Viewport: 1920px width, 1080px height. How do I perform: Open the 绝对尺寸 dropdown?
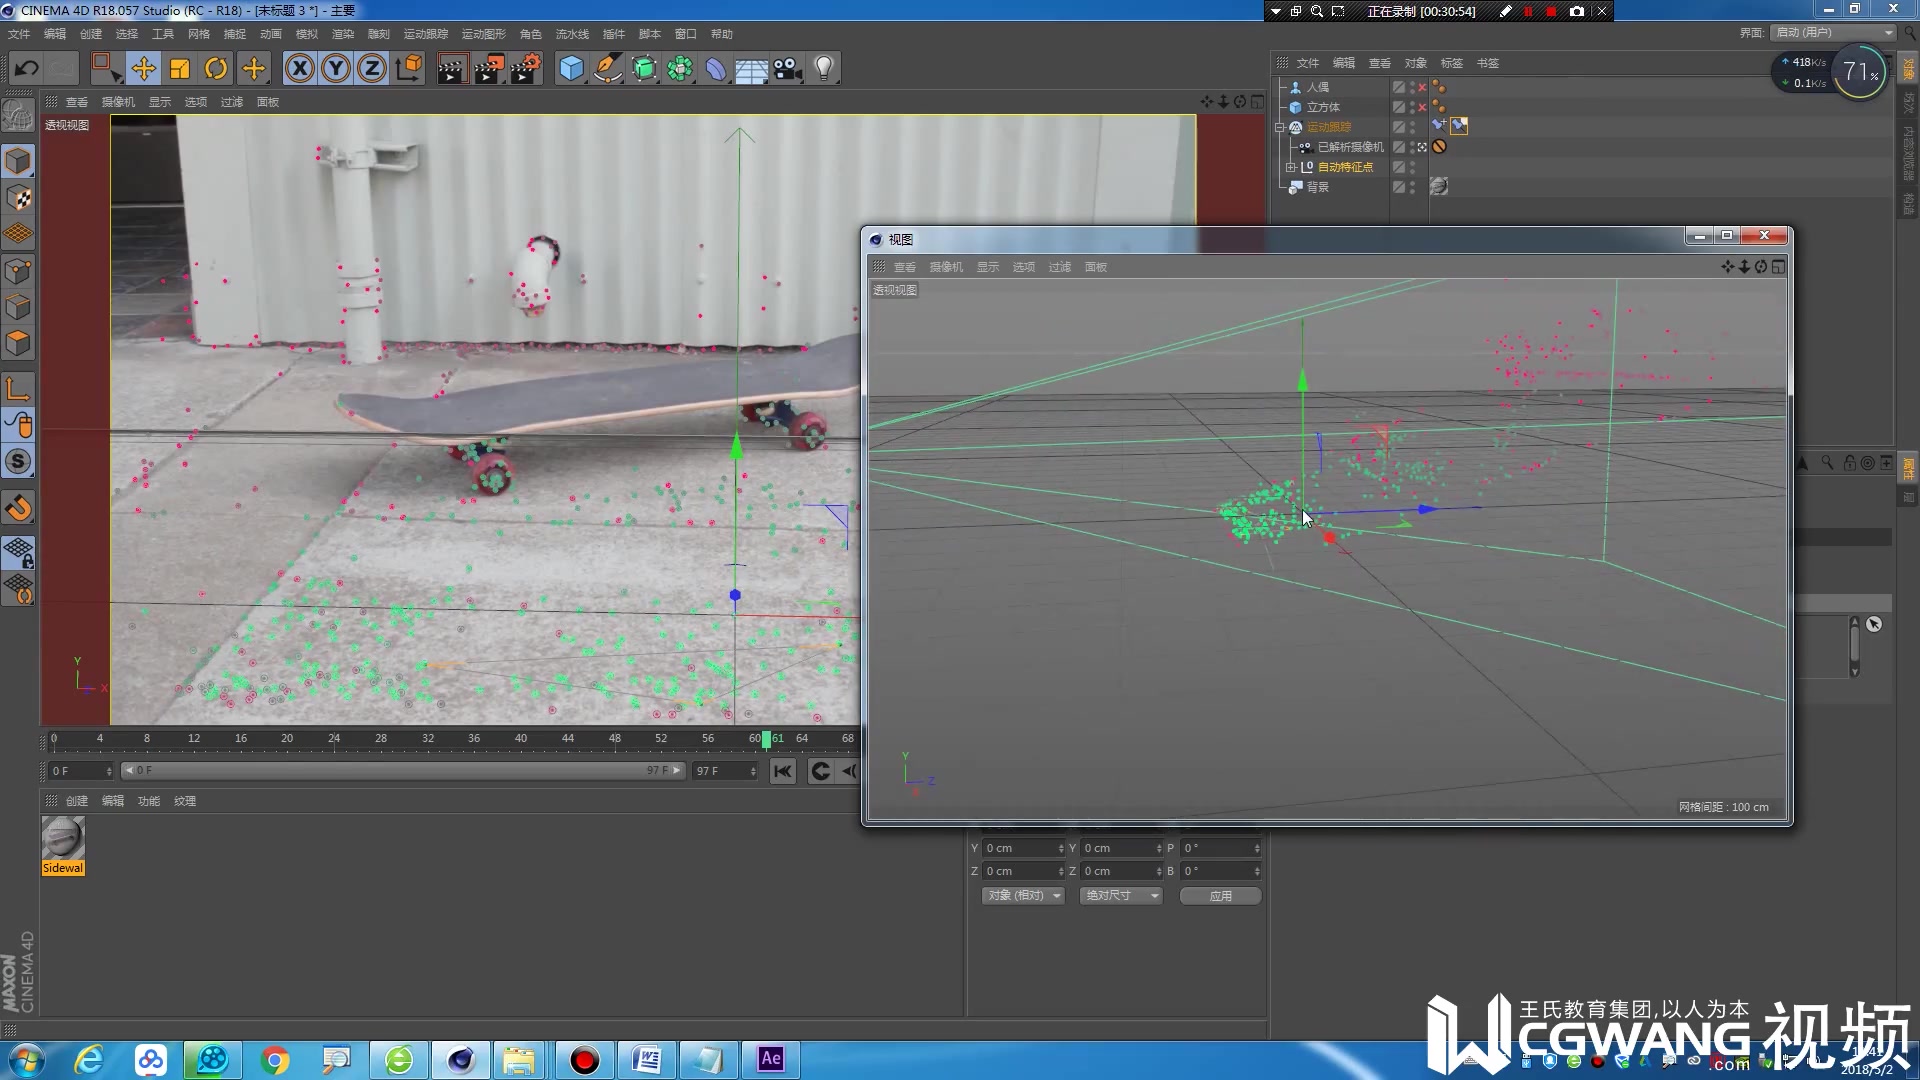point(1120,895)
